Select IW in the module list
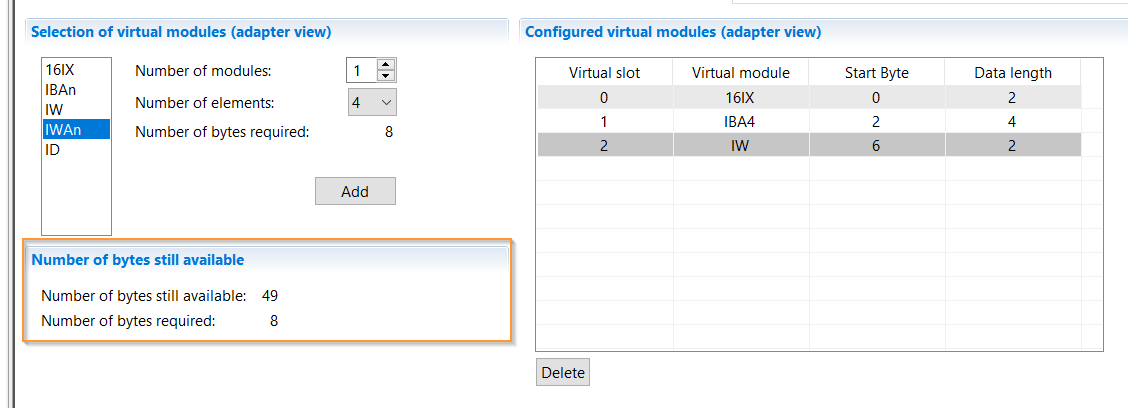 pyautogui.click(x=54, y=109)
